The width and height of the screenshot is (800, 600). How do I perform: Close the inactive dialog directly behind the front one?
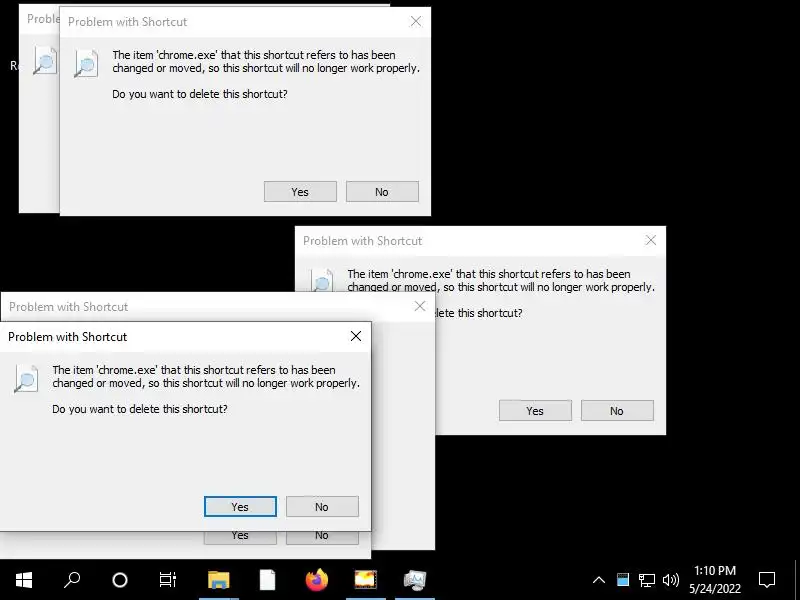tap(420, 306)
